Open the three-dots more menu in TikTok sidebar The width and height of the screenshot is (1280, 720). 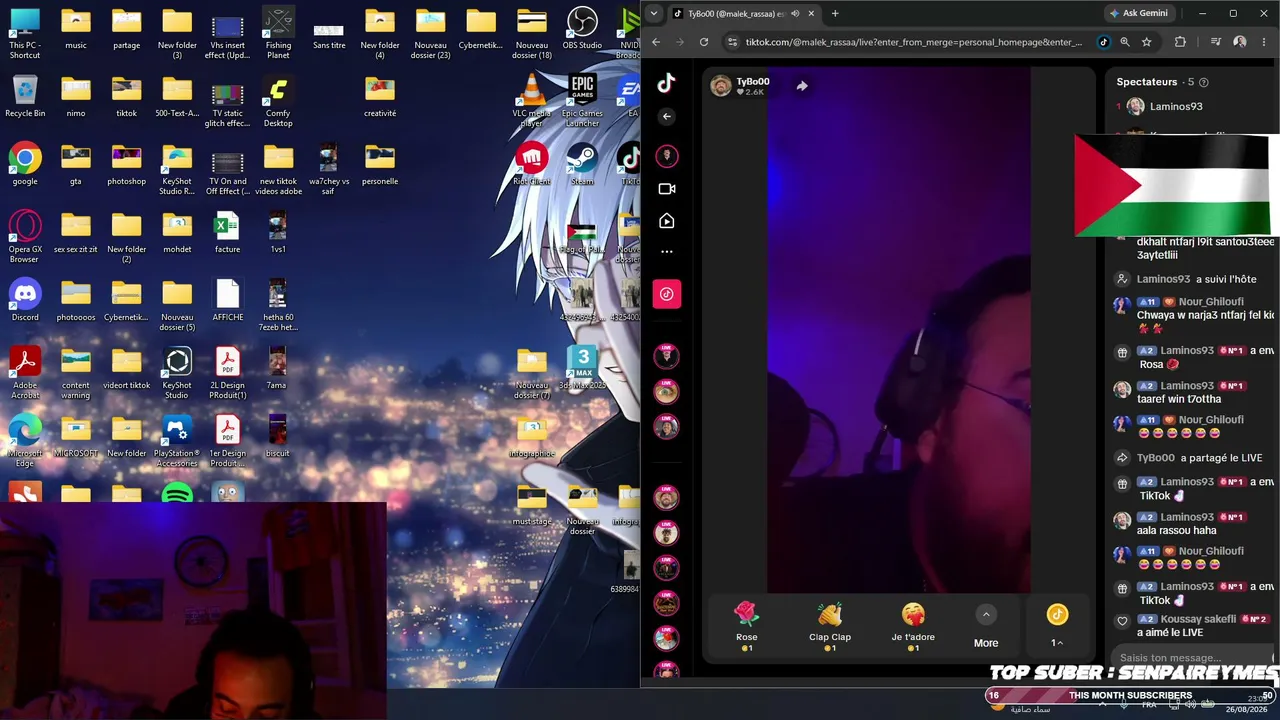click(x=667, y=252)
